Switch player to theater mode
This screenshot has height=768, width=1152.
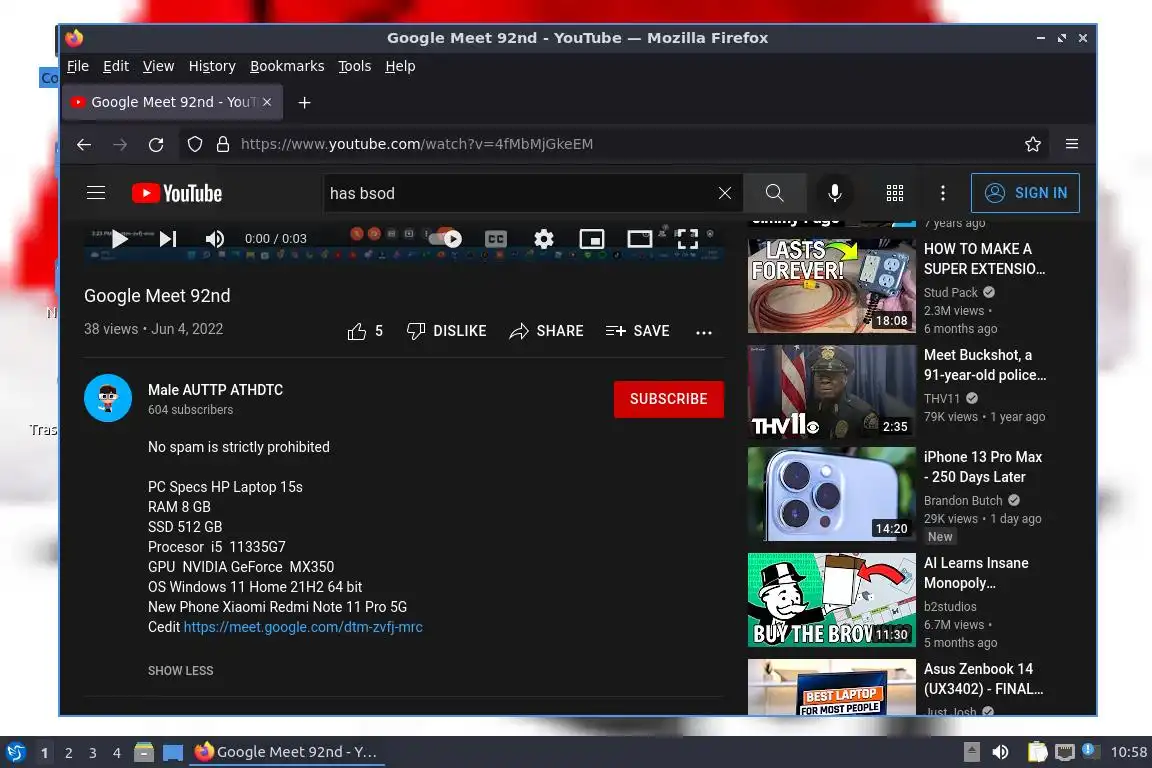[640, 239]
